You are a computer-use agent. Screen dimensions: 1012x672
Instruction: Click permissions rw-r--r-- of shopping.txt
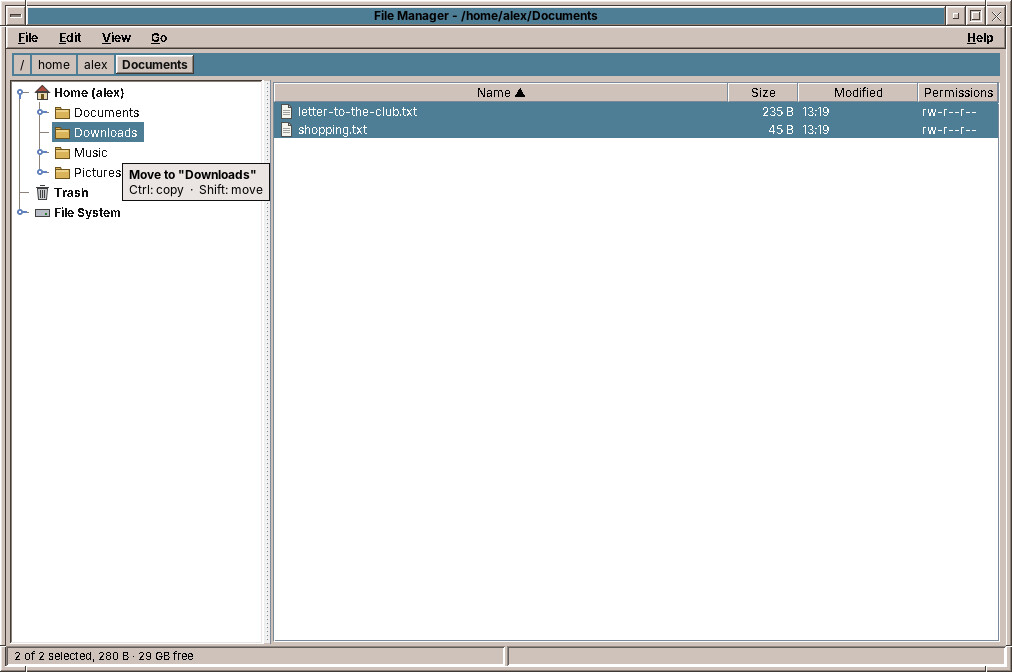949,130
